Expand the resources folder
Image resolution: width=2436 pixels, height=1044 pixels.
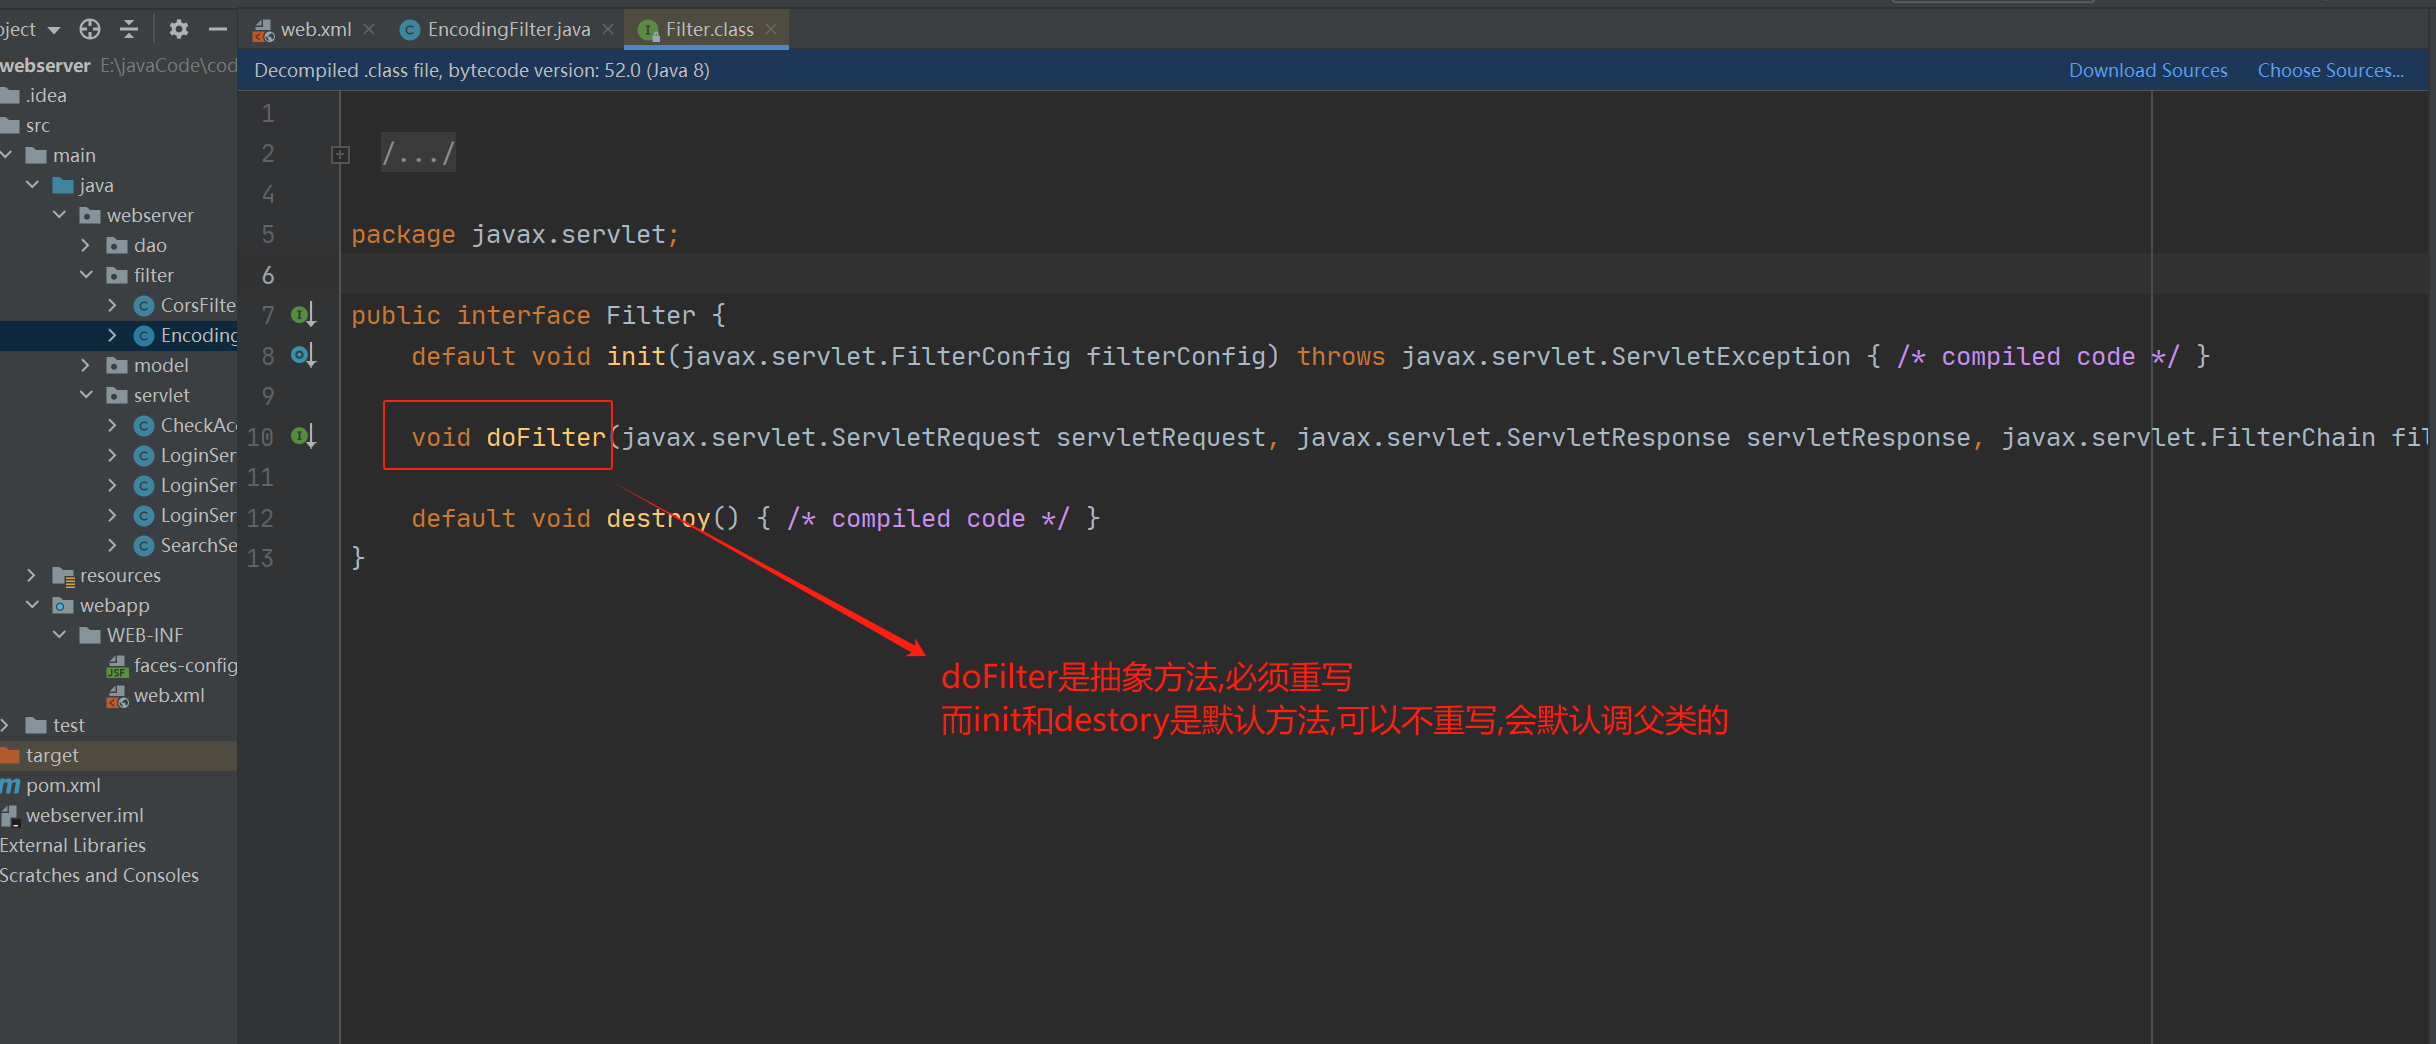[31, 575]
